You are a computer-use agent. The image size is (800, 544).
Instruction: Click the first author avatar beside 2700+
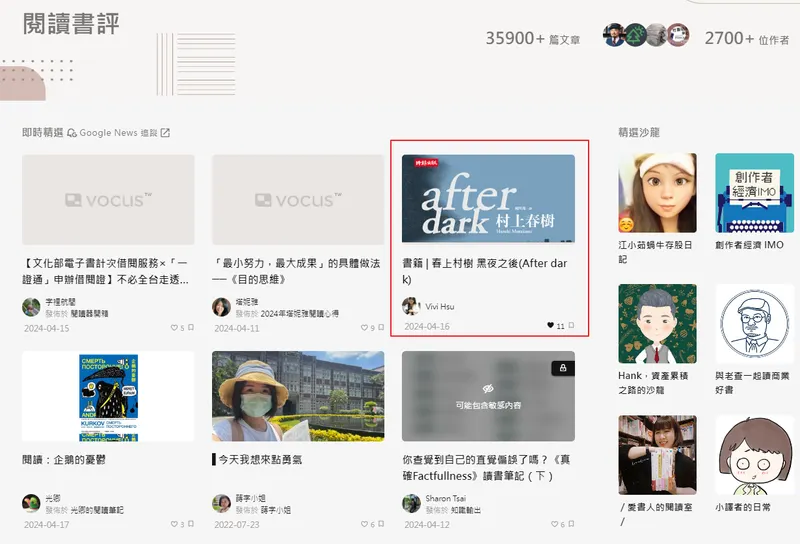(x=614, y=35)
